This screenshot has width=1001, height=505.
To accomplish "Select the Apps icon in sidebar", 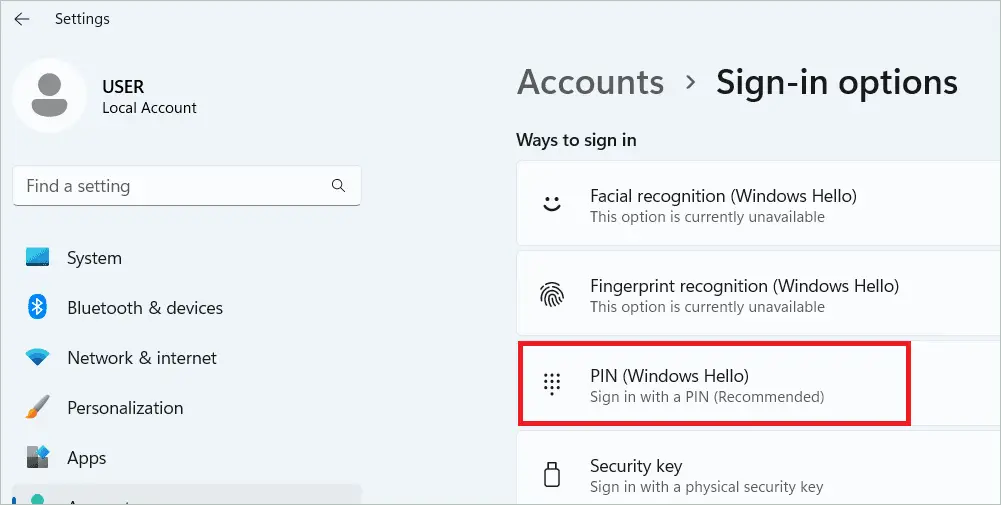I will click(38, 457).
